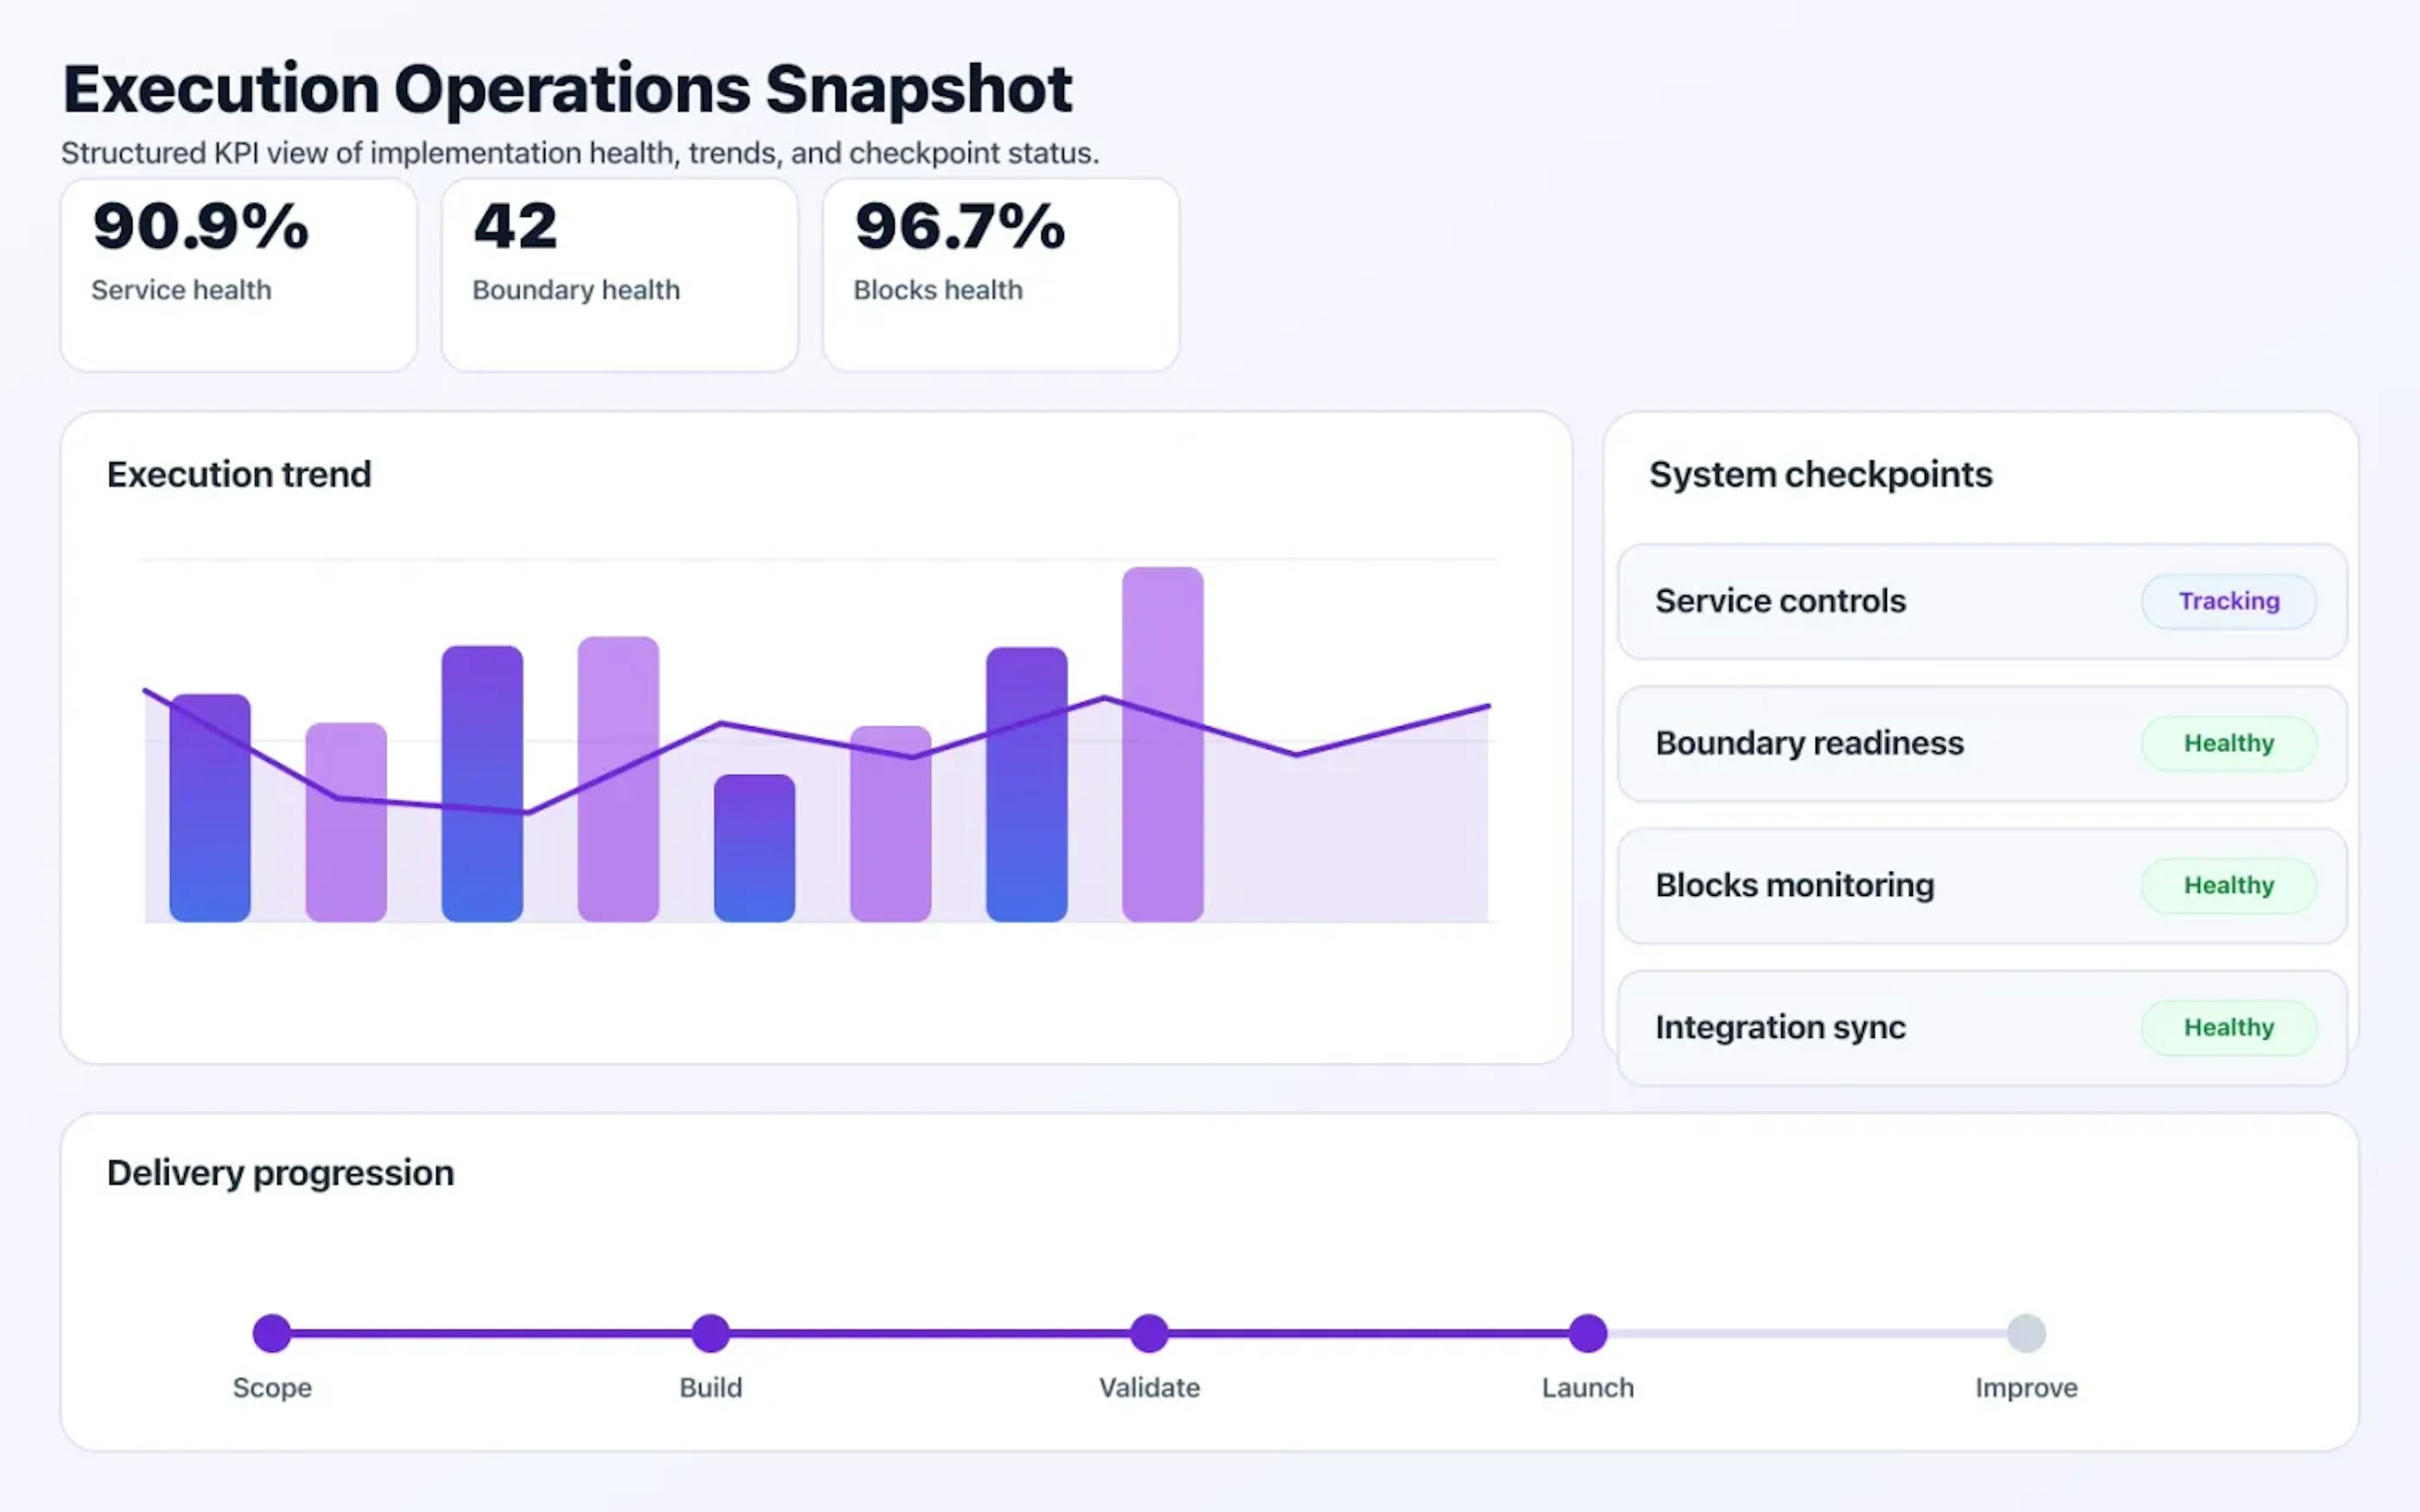The height and width of the screenshot is (1512, 2420).
Task: Click the Delivery progression panel heading
Action: pos(280,1172)
